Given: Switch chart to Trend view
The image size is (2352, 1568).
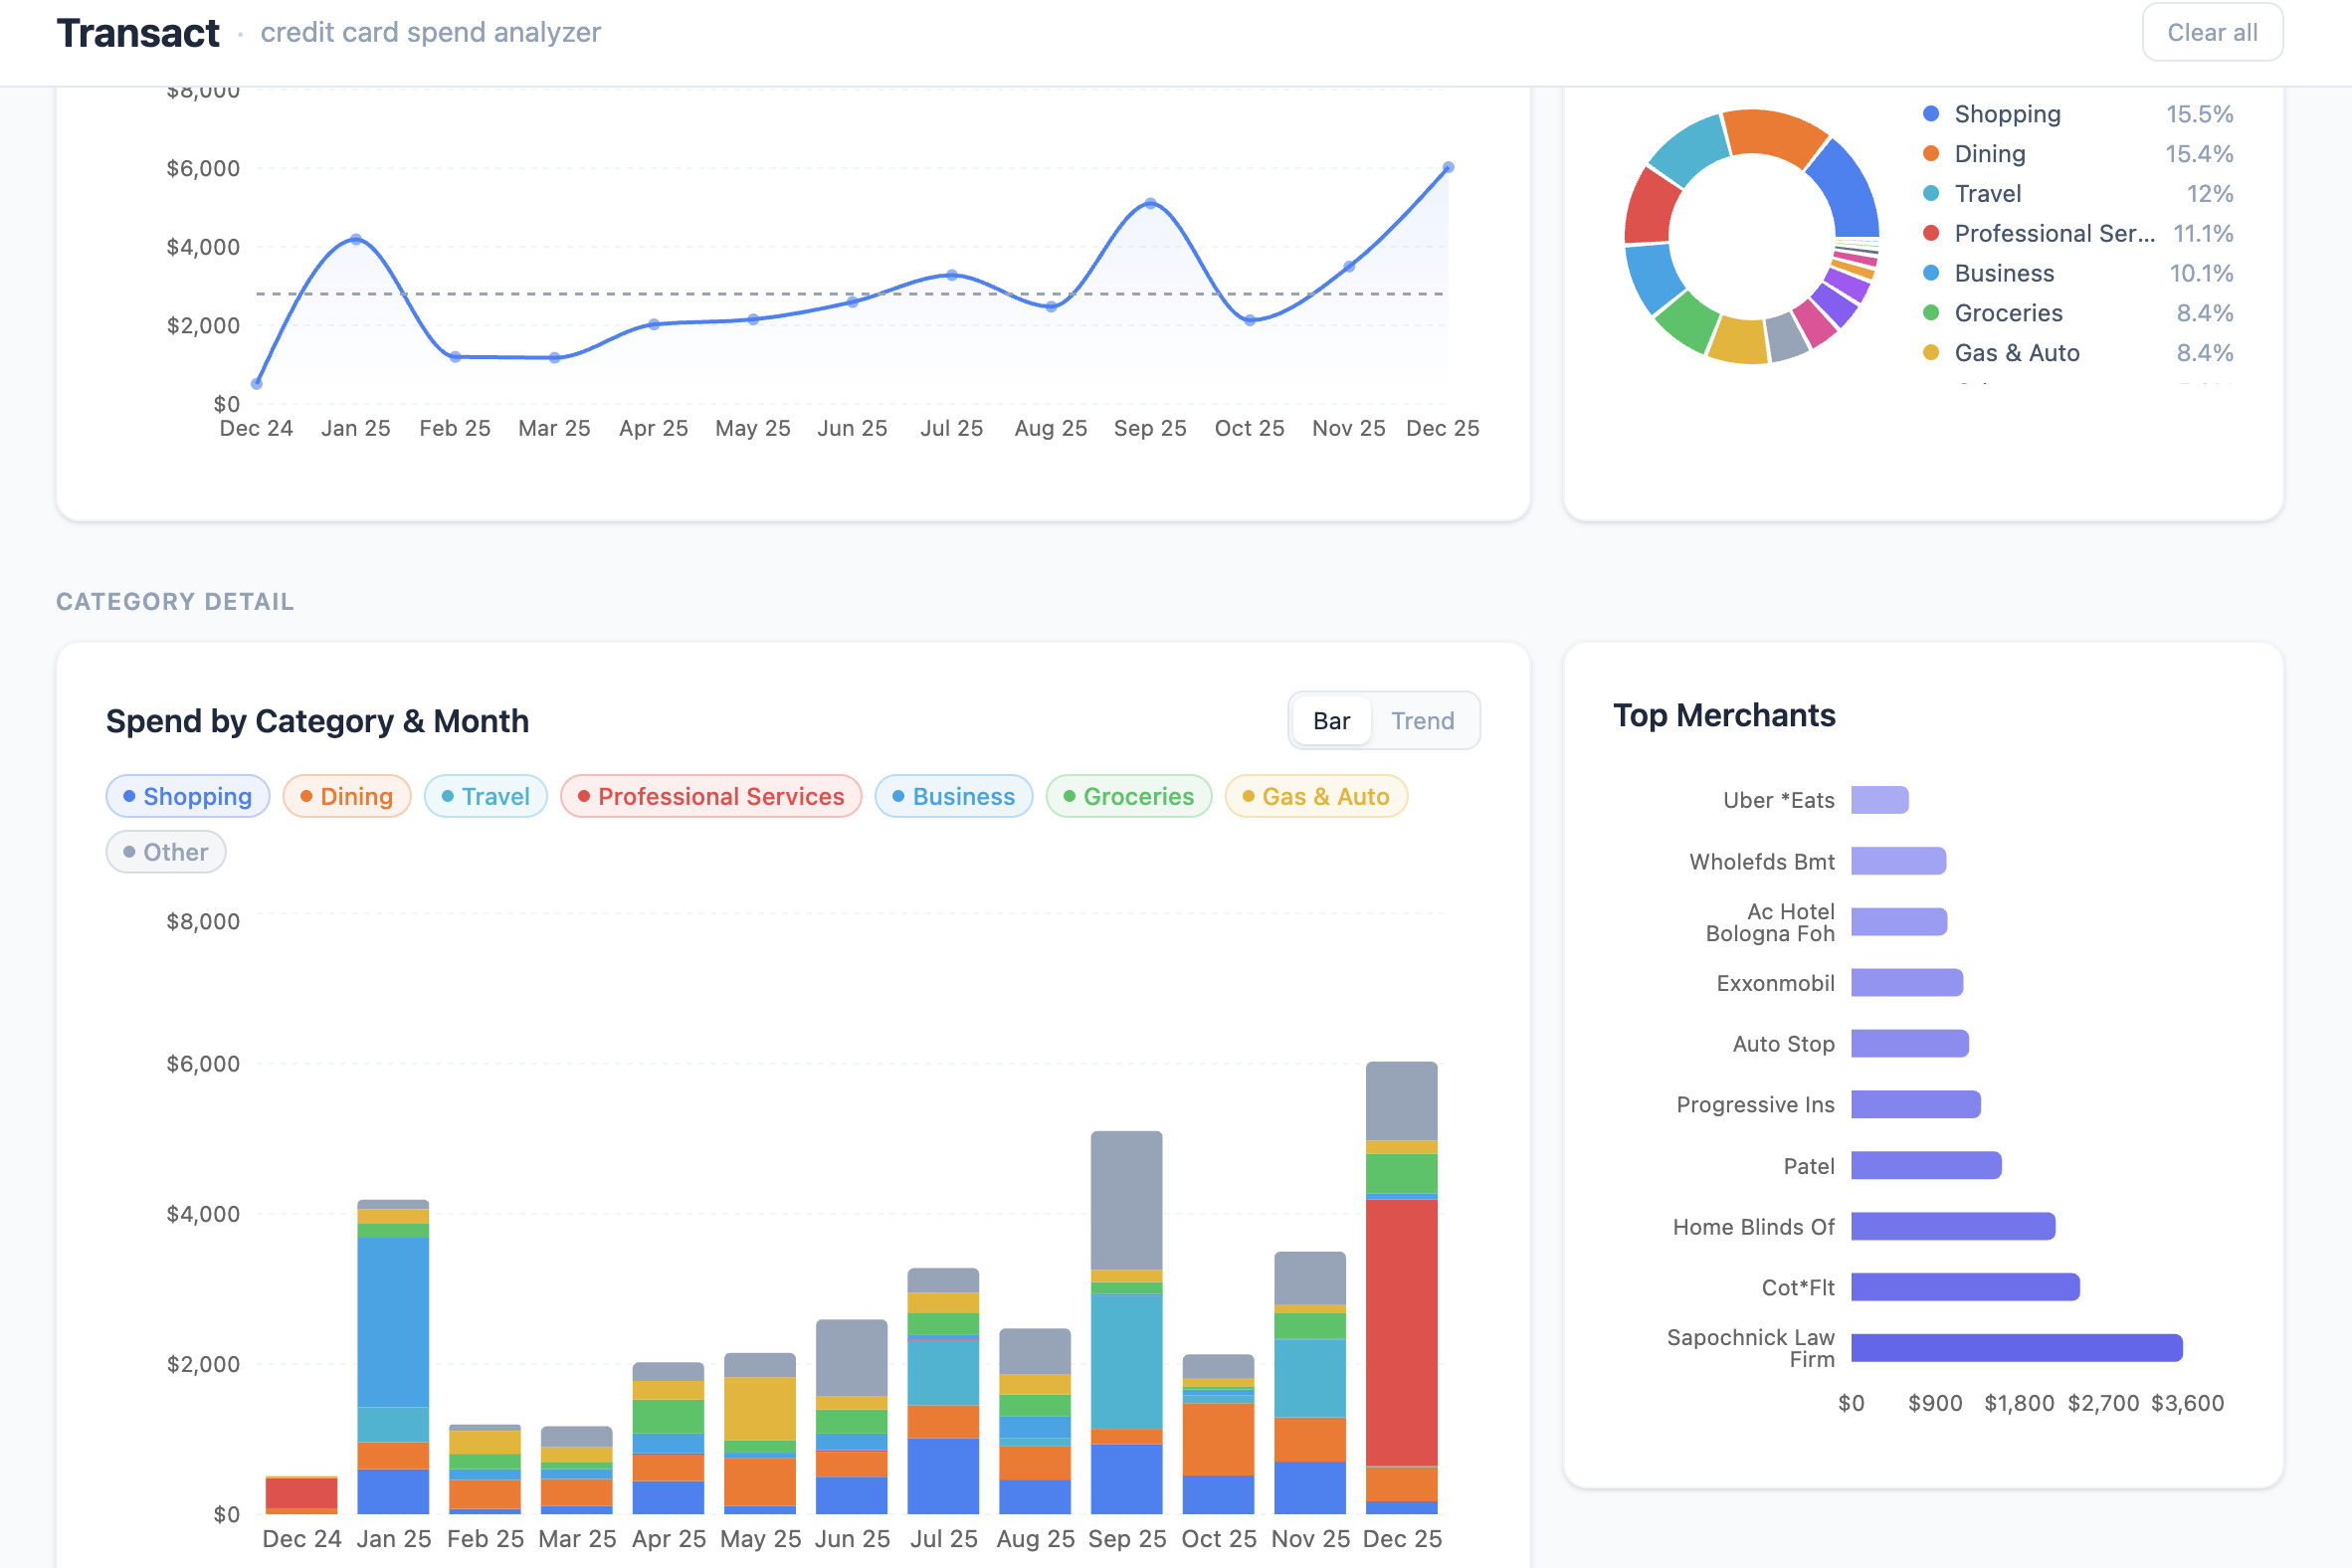Looking at the screenshot, I should tap(1422, 721).
